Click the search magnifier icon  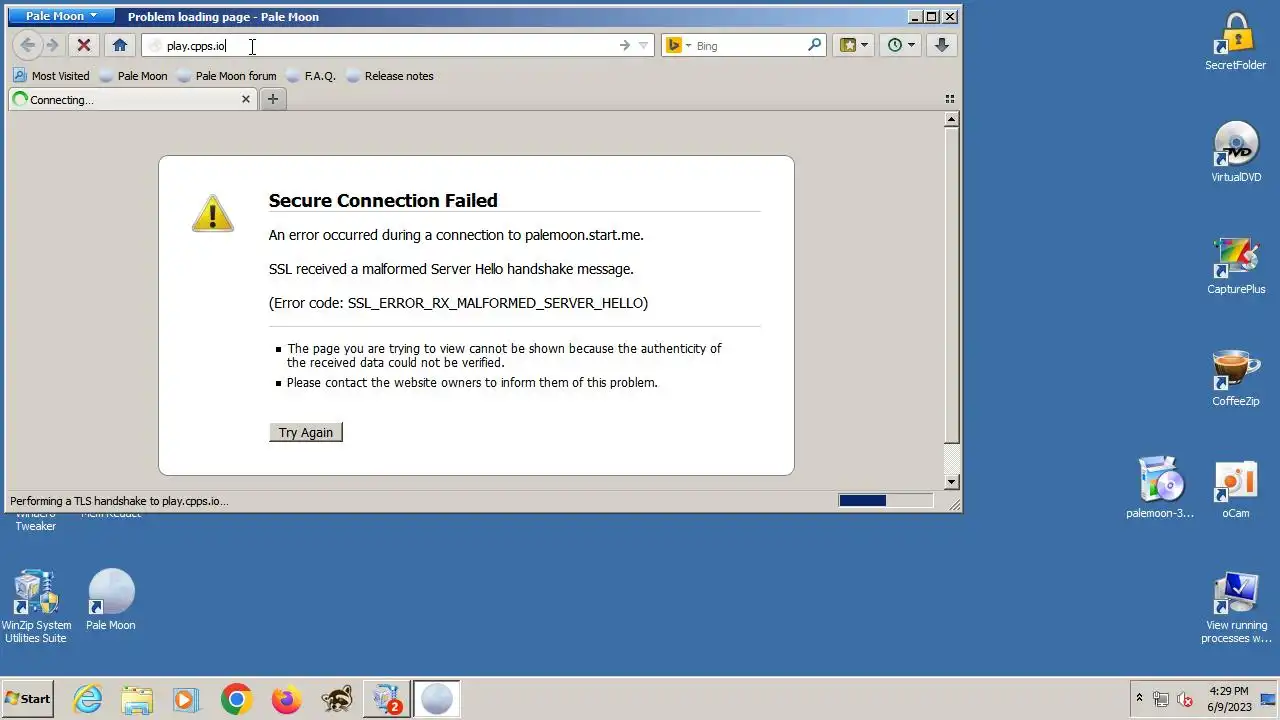814,45
